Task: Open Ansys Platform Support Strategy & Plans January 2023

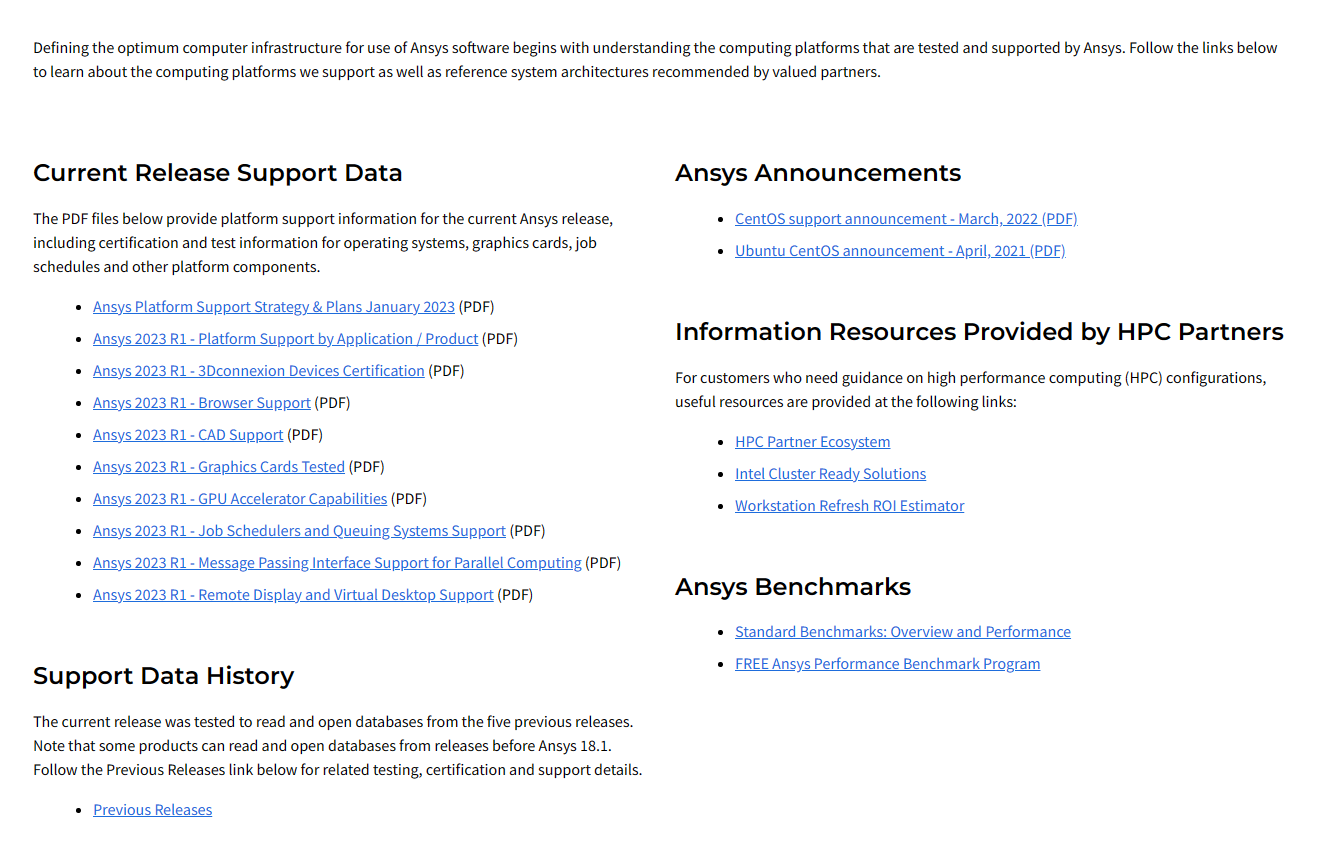Action: pyautogui.click(x=274, y=307)
